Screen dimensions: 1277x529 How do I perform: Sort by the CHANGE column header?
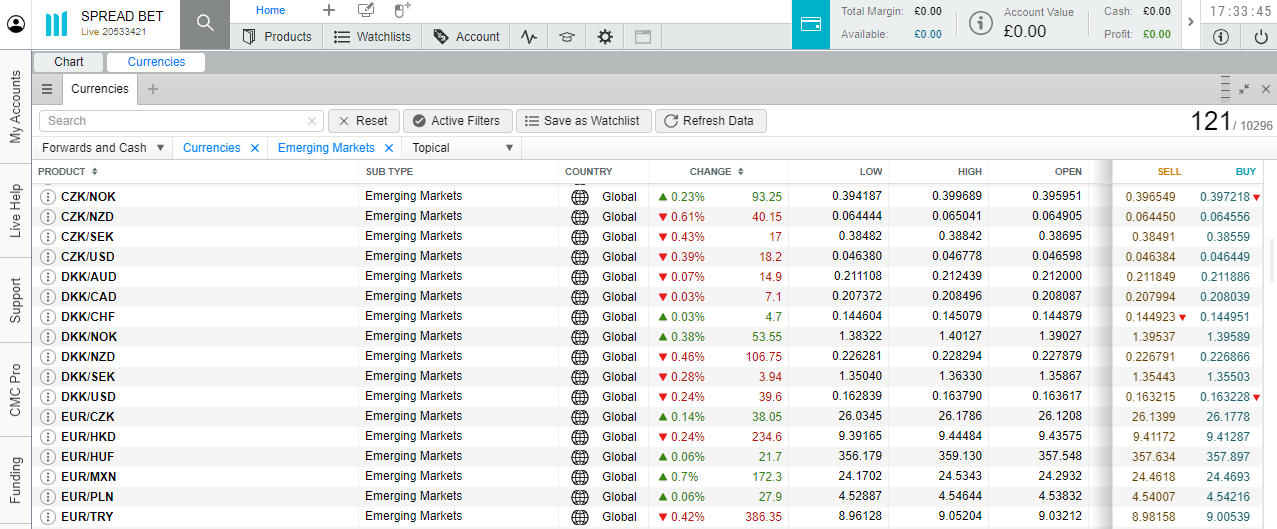[x=718, y=172]
